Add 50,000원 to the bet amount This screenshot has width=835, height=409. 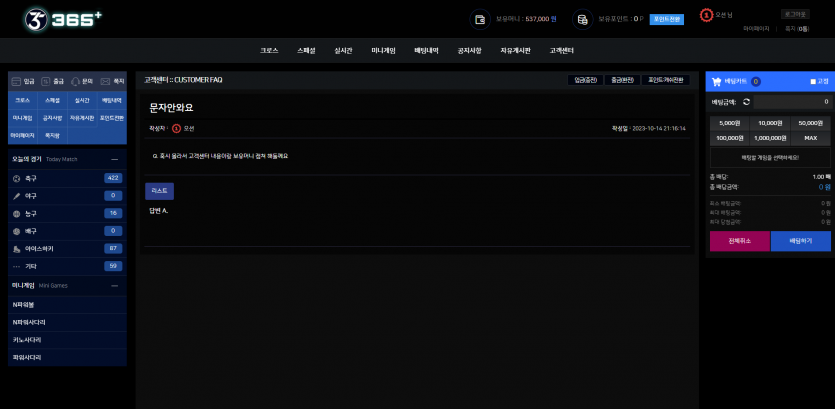point(811,123)
